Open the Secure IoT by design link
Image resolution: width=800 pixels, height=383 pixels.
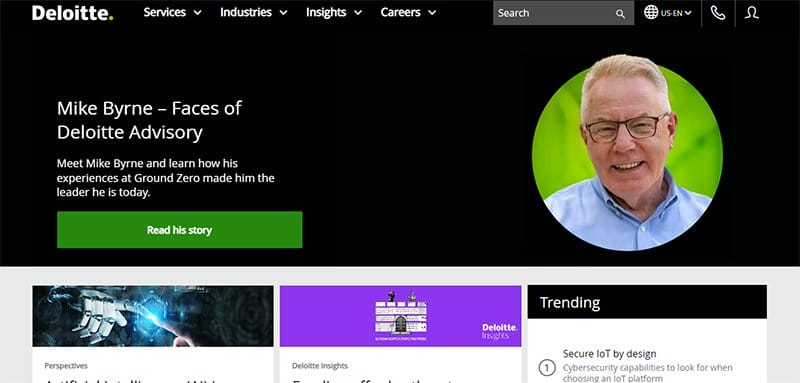pyautogui.click(x=609, y=353)
